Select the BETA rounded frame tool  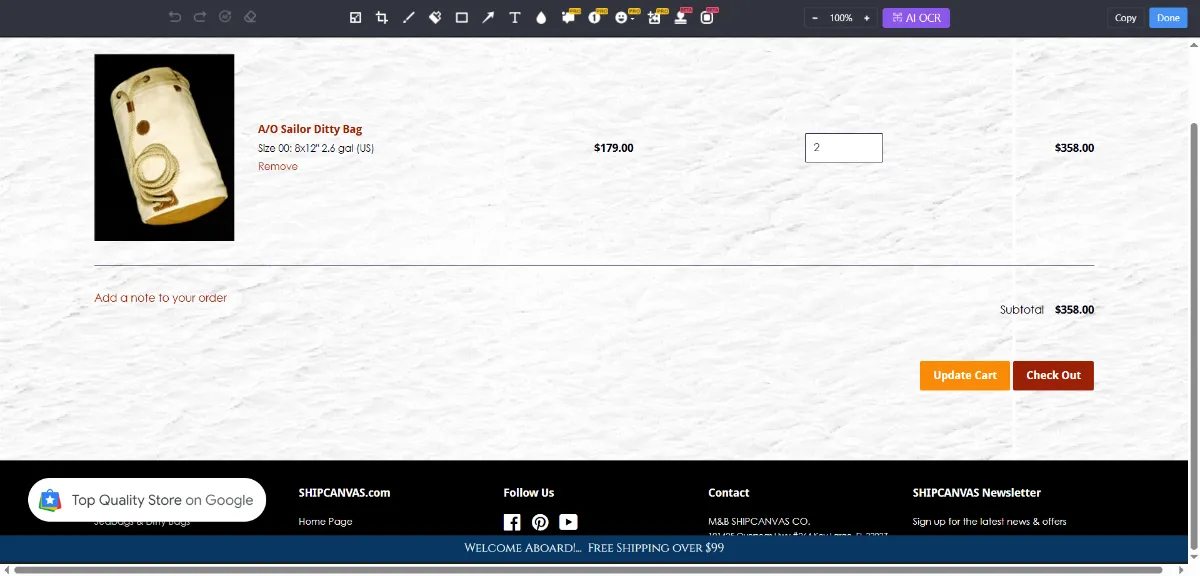pos(708,16)
